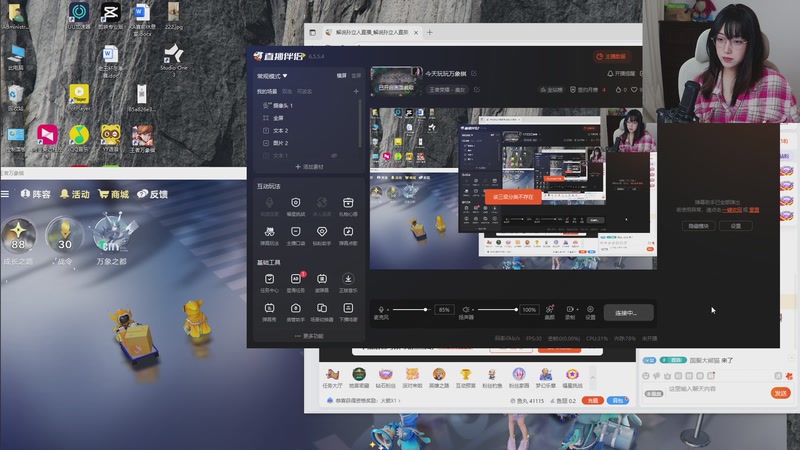Click the 美颜 beauty icon
The height and width of the screenshot is (450, 800).
click(549, 309)
